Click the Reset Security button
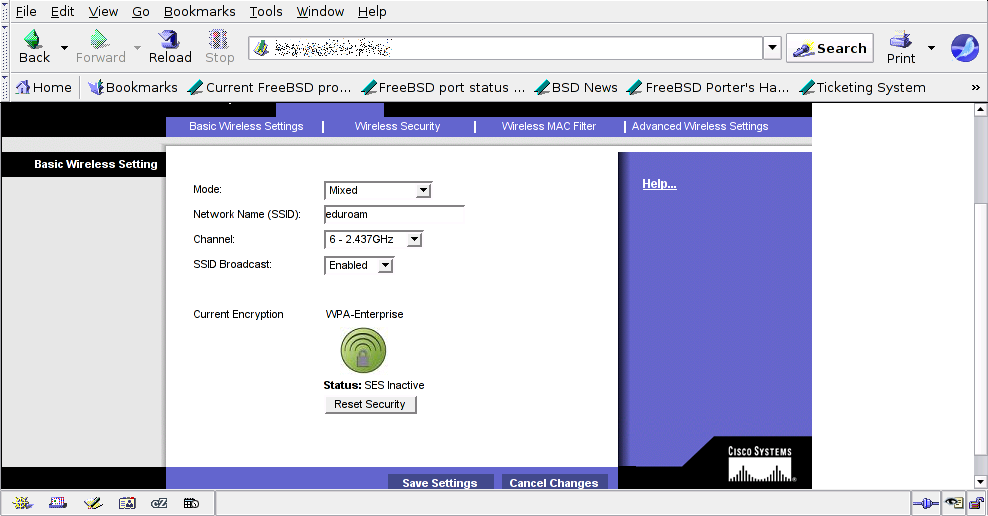 [370, 405]
